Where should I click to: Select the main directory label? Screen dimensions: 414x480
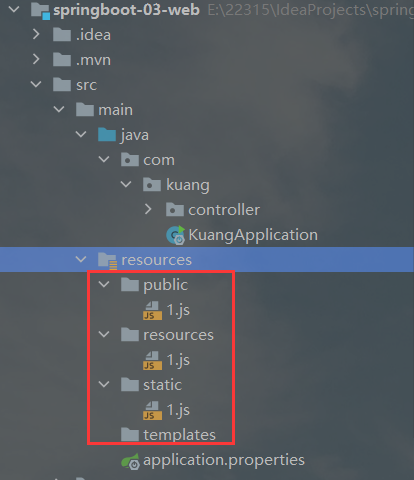pyautogui.click(x=115, y=110)
